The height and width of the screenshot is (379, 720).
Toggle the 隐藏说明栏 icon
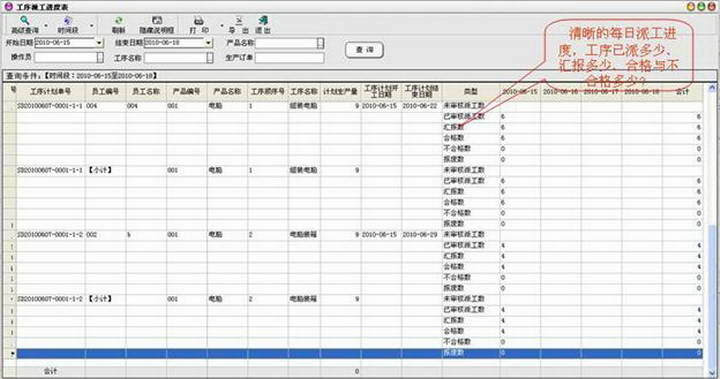click(157, 24)
